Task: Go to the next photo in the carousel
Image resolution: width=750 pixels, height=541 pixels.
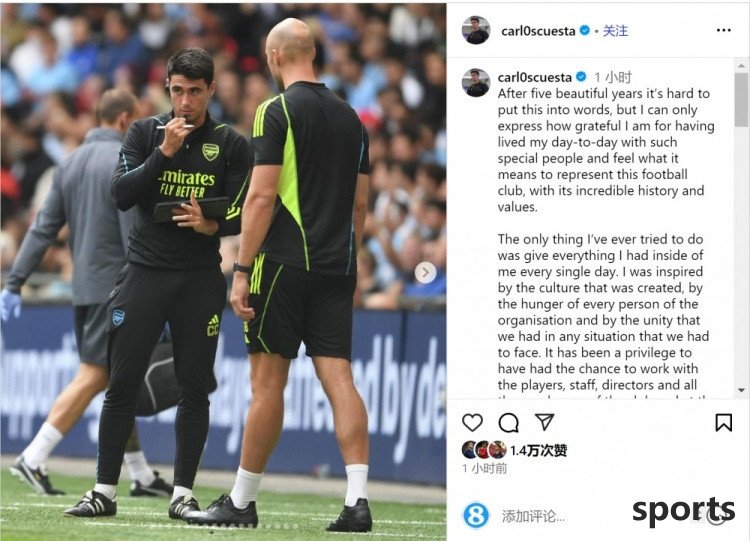Action: coord(425,273)
